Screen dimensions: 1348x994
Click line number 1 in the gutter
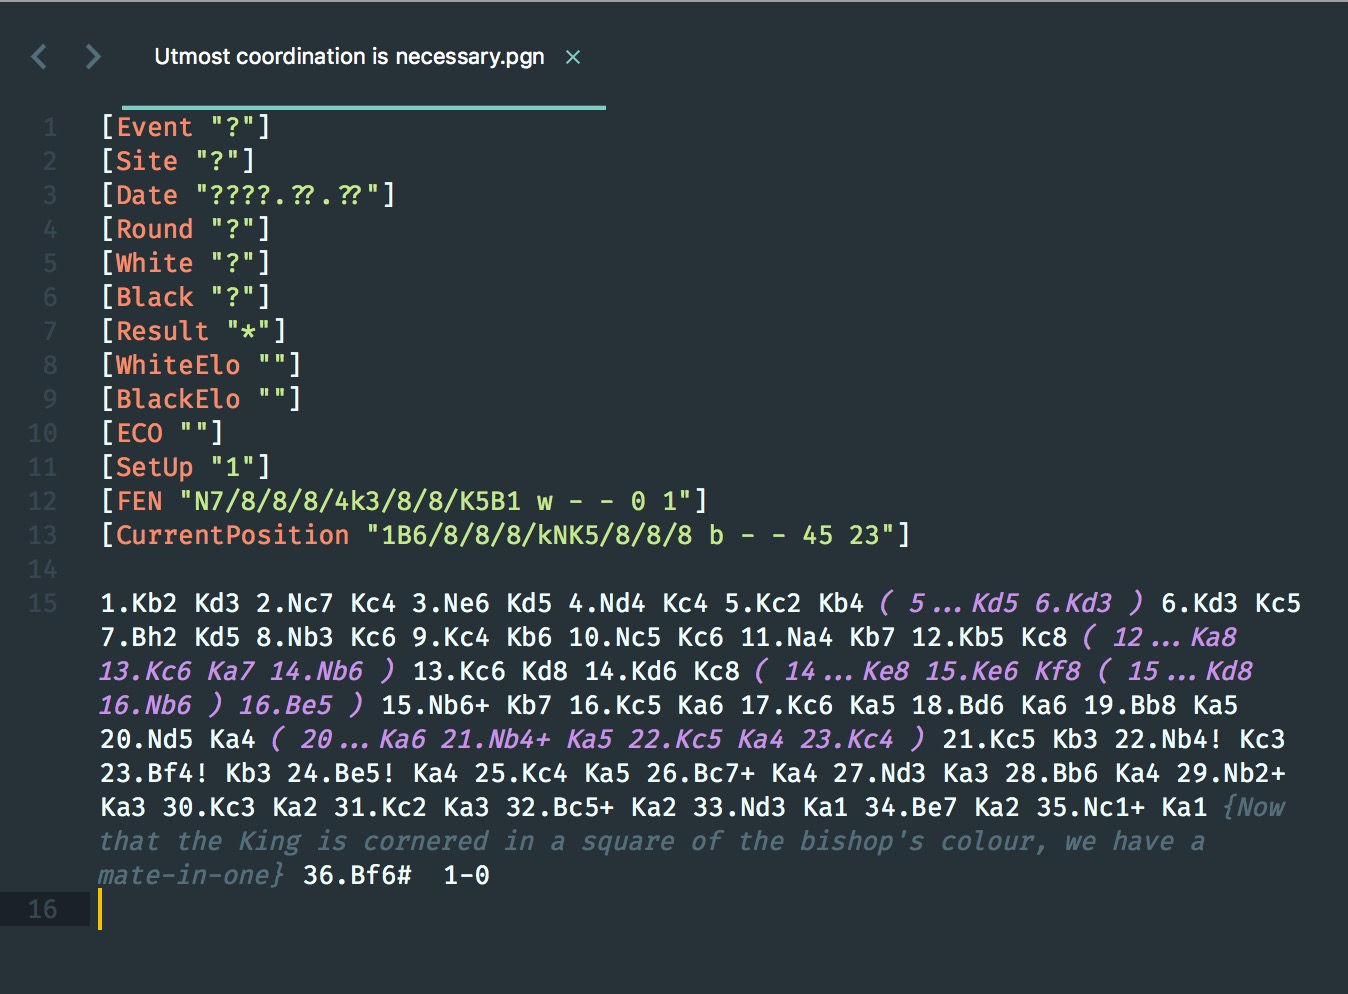tap(49, 127)
